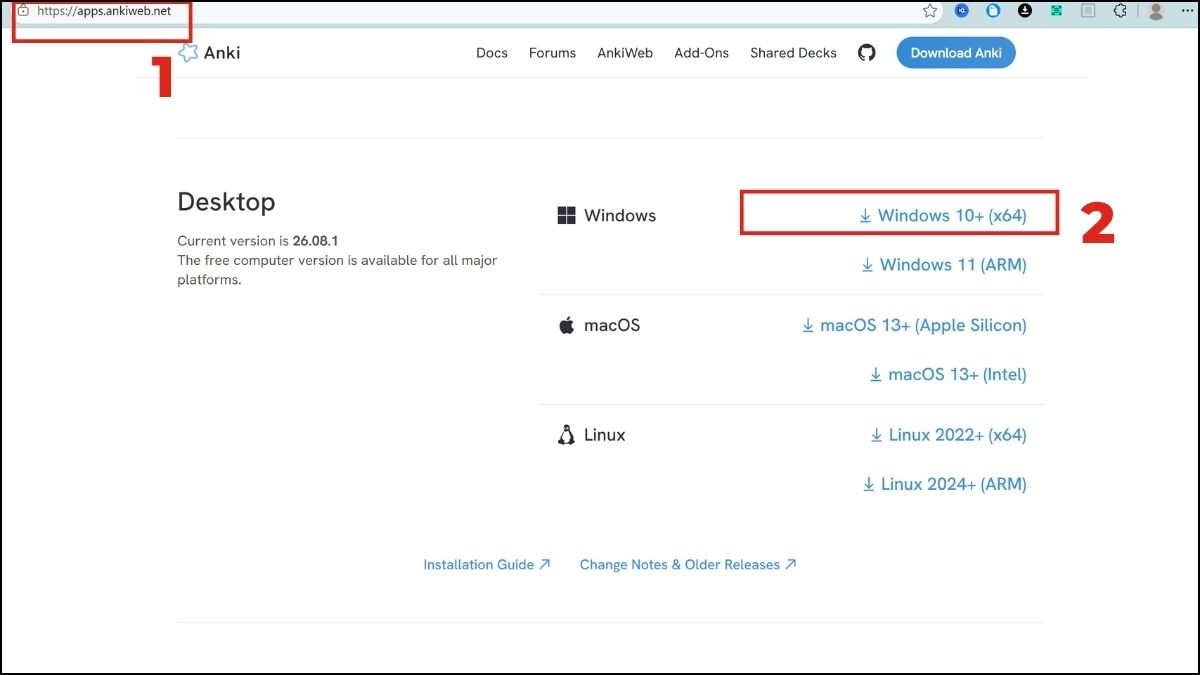Download Windows 10+ (x64) installer

click(943, 215)
